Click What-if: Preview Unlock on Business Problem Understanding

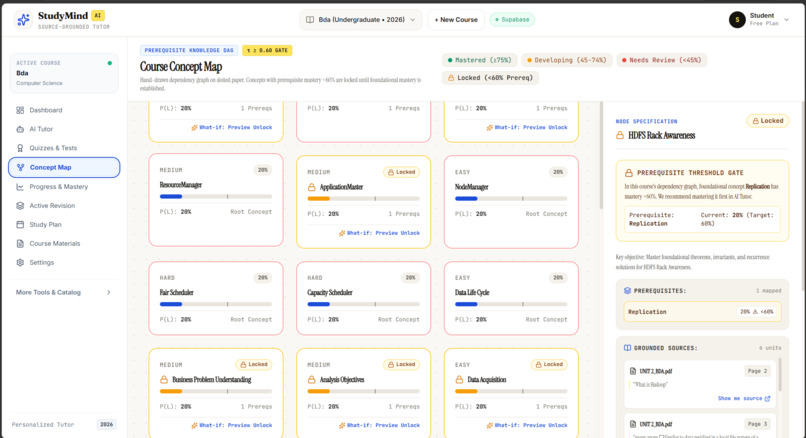click(232, 425)
